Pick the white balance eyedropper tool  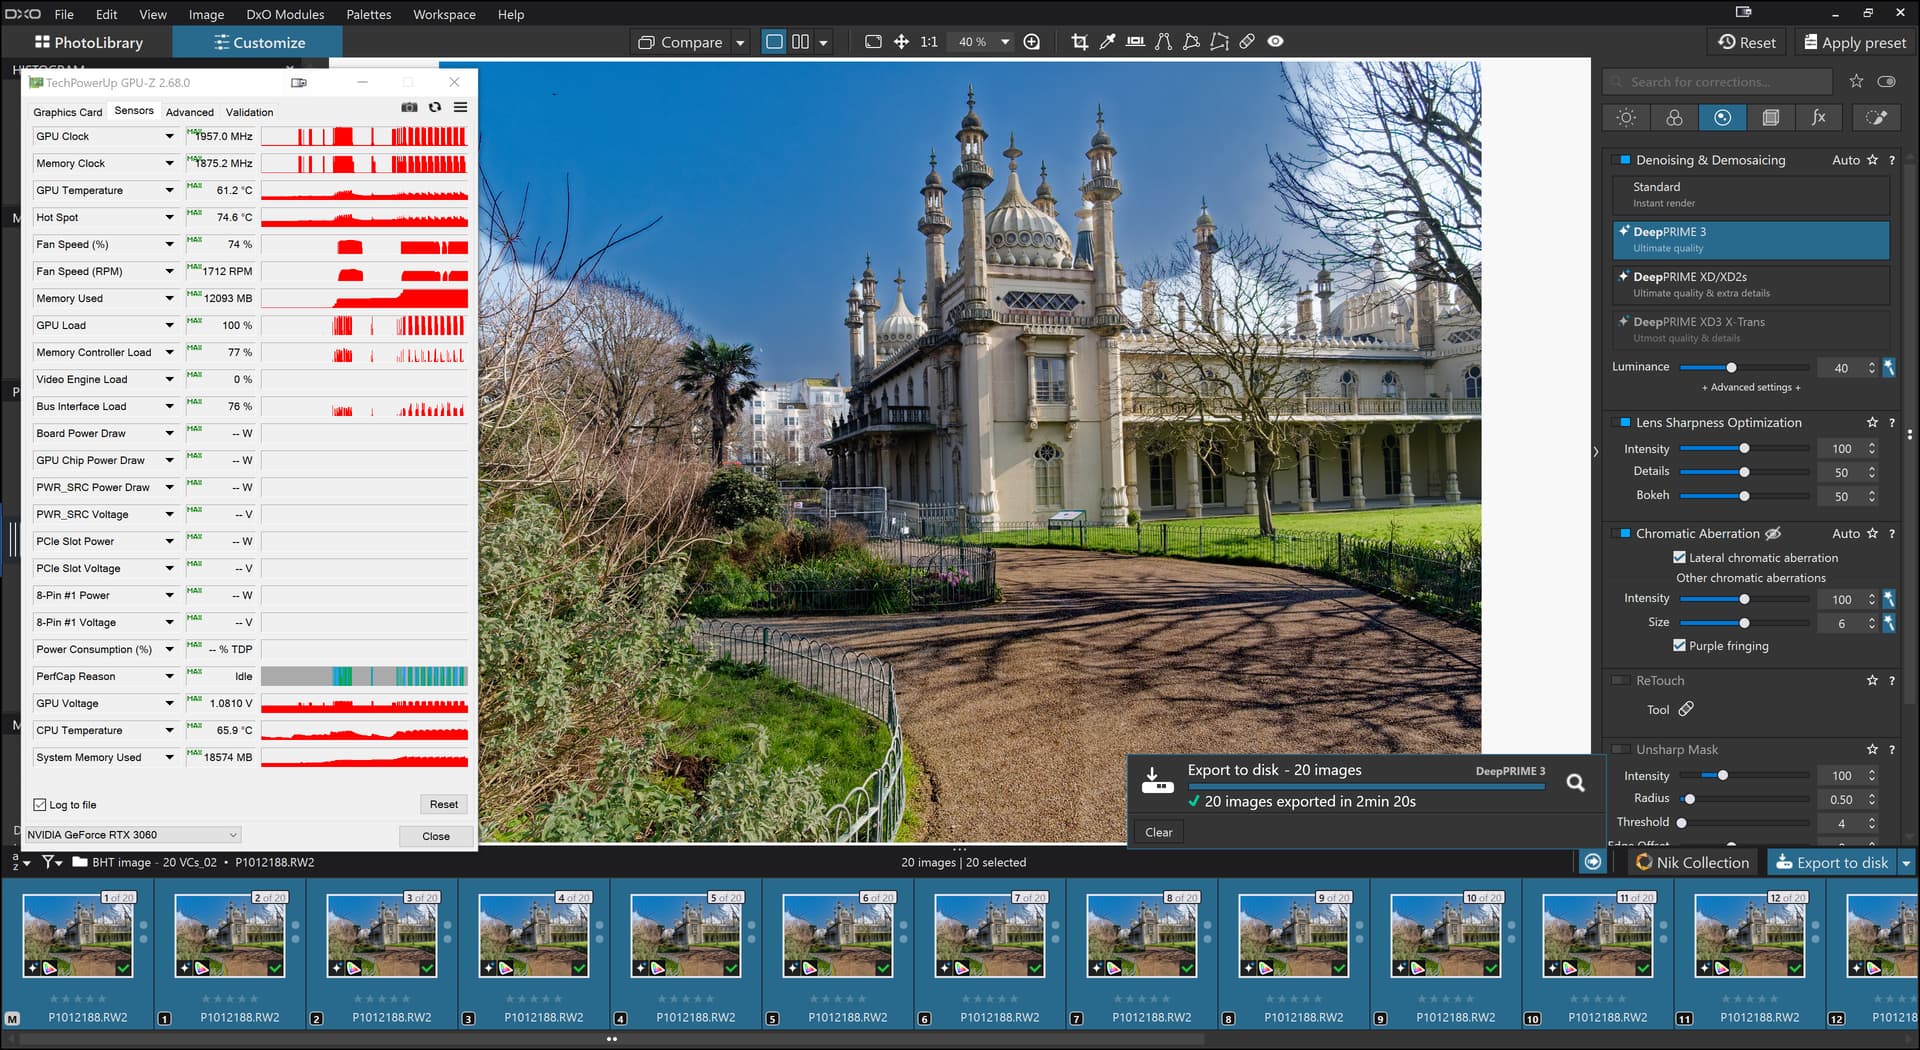[1107, 42]
